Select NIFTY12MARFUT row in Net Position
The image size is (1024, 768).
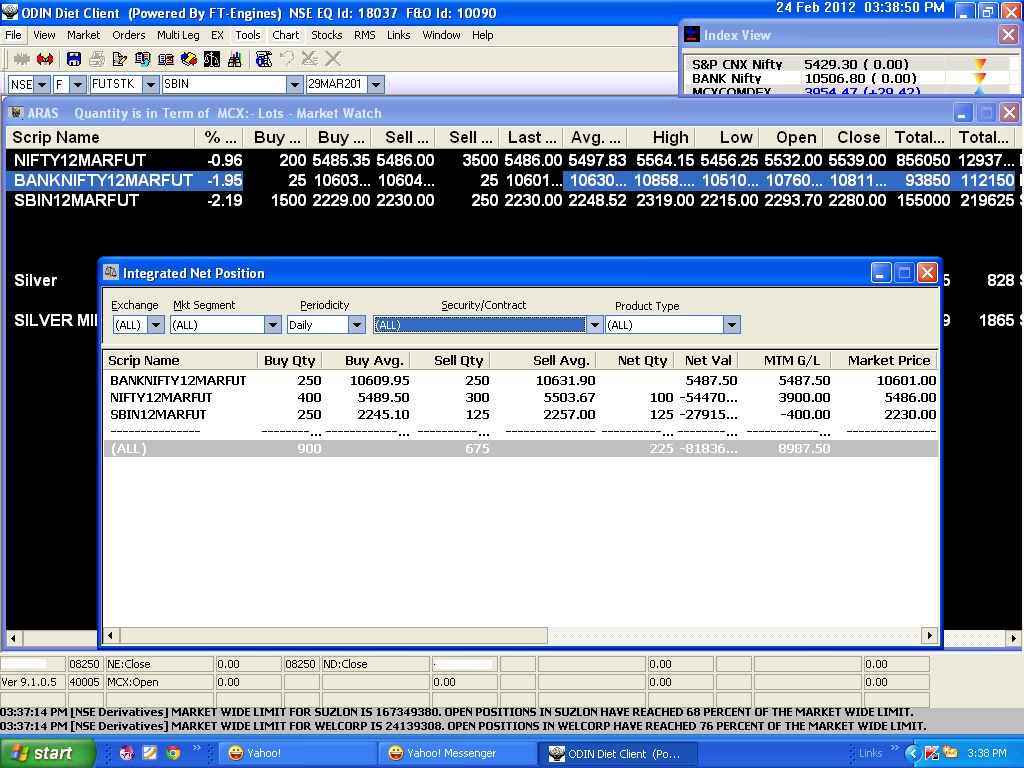pyautogui.click(x=521, y=397)
